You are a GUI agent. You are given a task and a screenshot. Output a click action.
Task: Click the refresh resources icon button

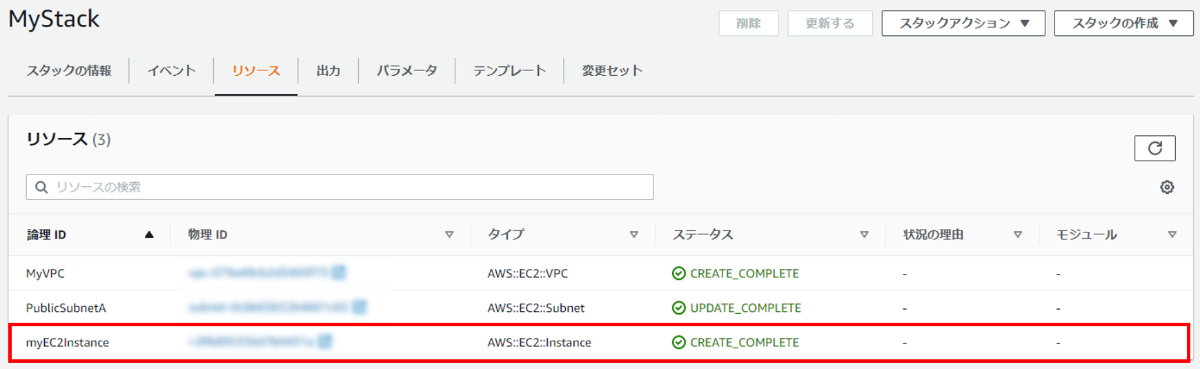tap(1154, 148)
